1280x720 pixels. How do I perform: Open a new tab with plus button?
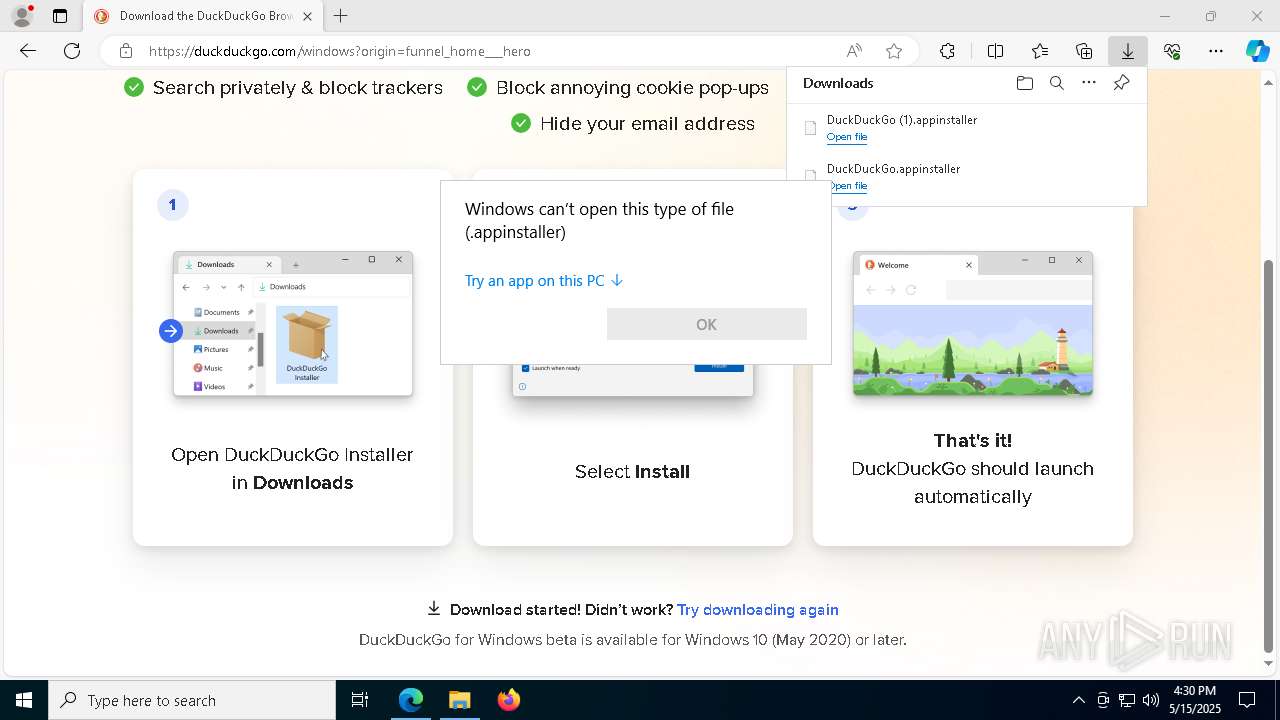340,16
